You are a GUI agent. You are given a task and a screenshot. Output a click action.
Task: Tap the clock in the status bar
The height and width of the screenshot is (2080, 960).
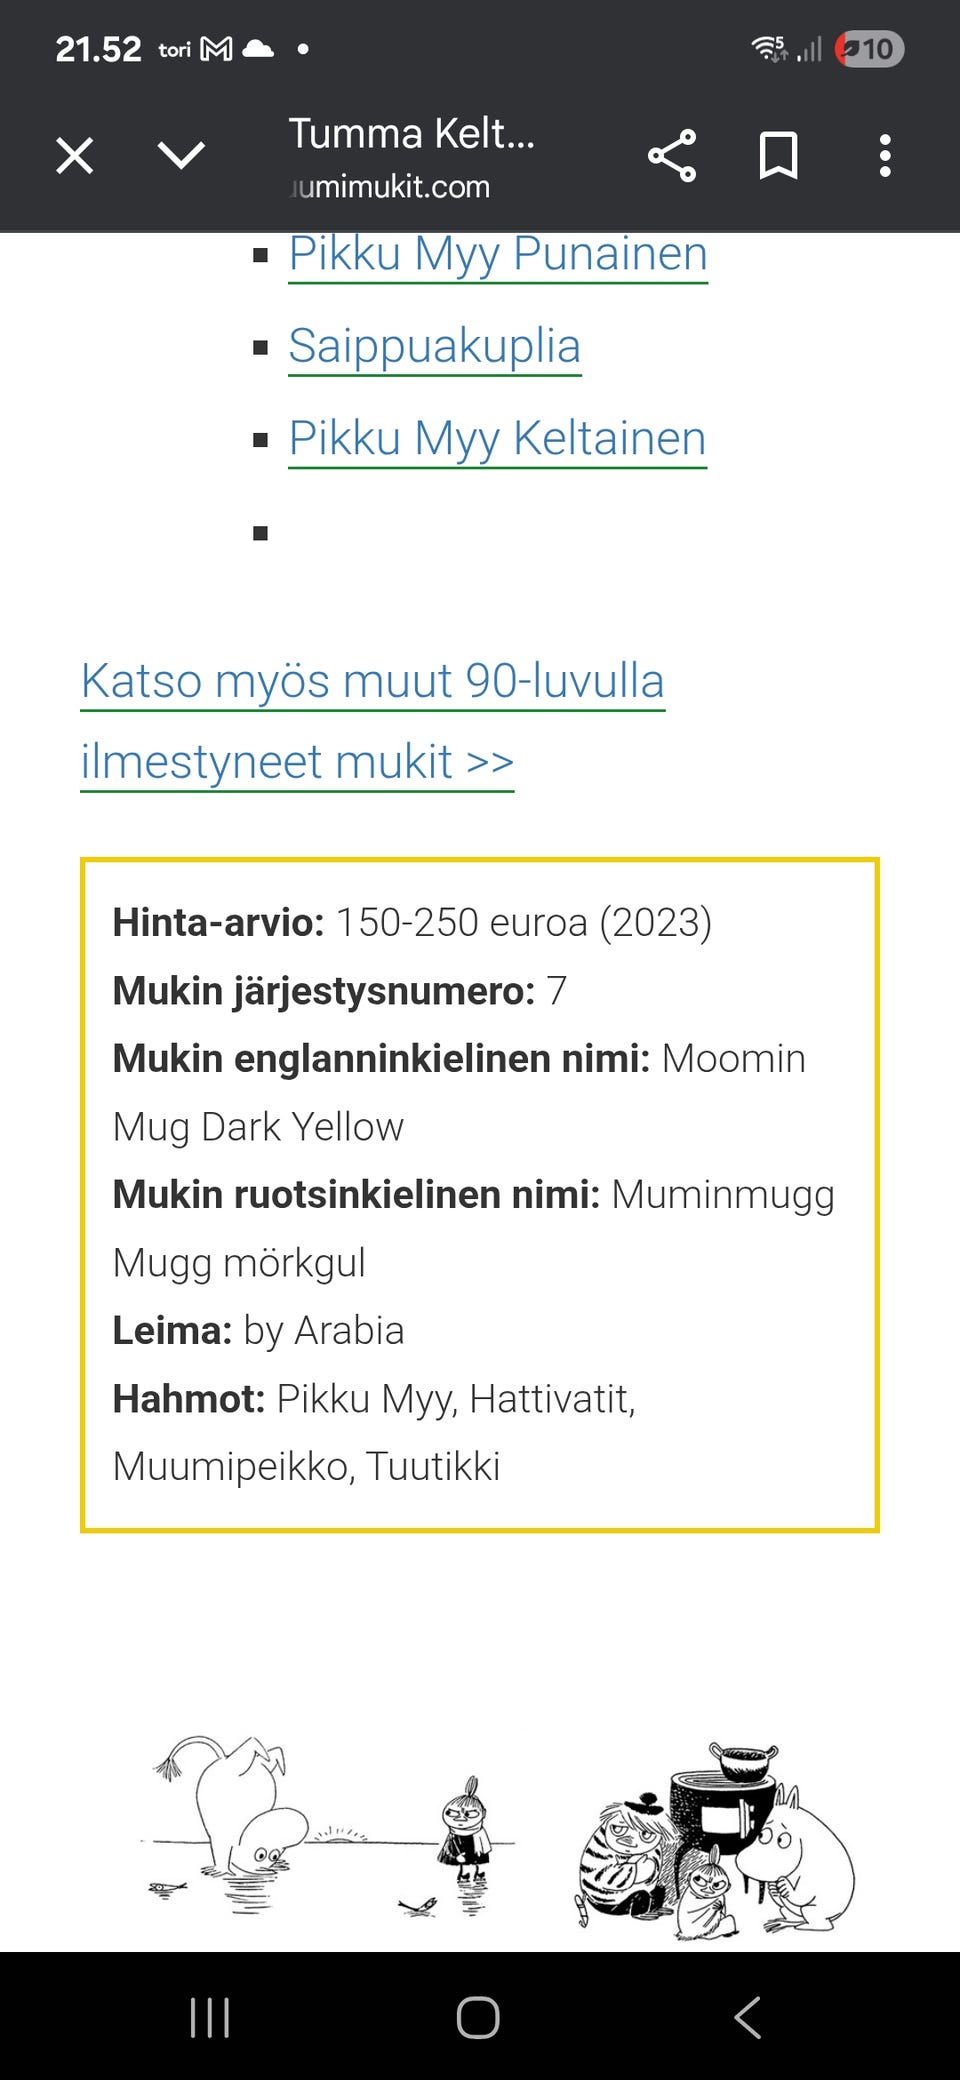(97, 48)
